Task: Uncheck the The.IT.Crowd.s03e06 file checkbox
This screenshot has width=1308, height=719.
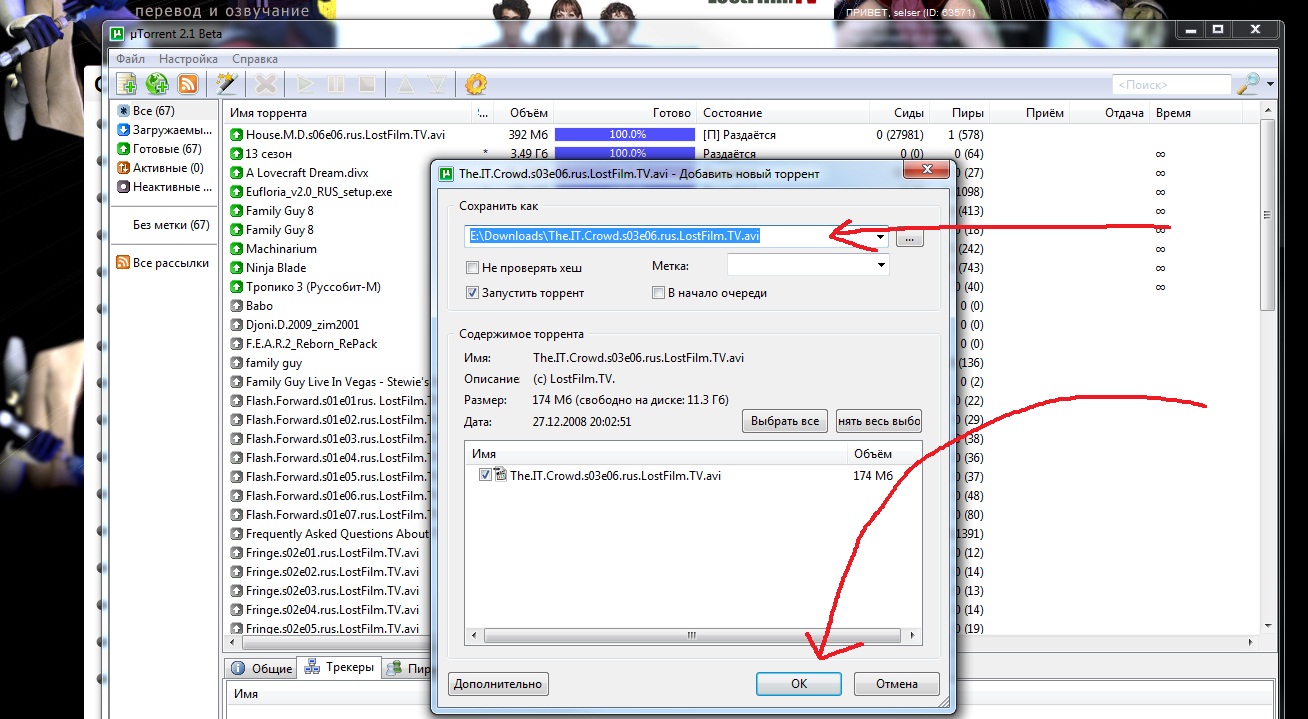Action: [x=485, y=475]
